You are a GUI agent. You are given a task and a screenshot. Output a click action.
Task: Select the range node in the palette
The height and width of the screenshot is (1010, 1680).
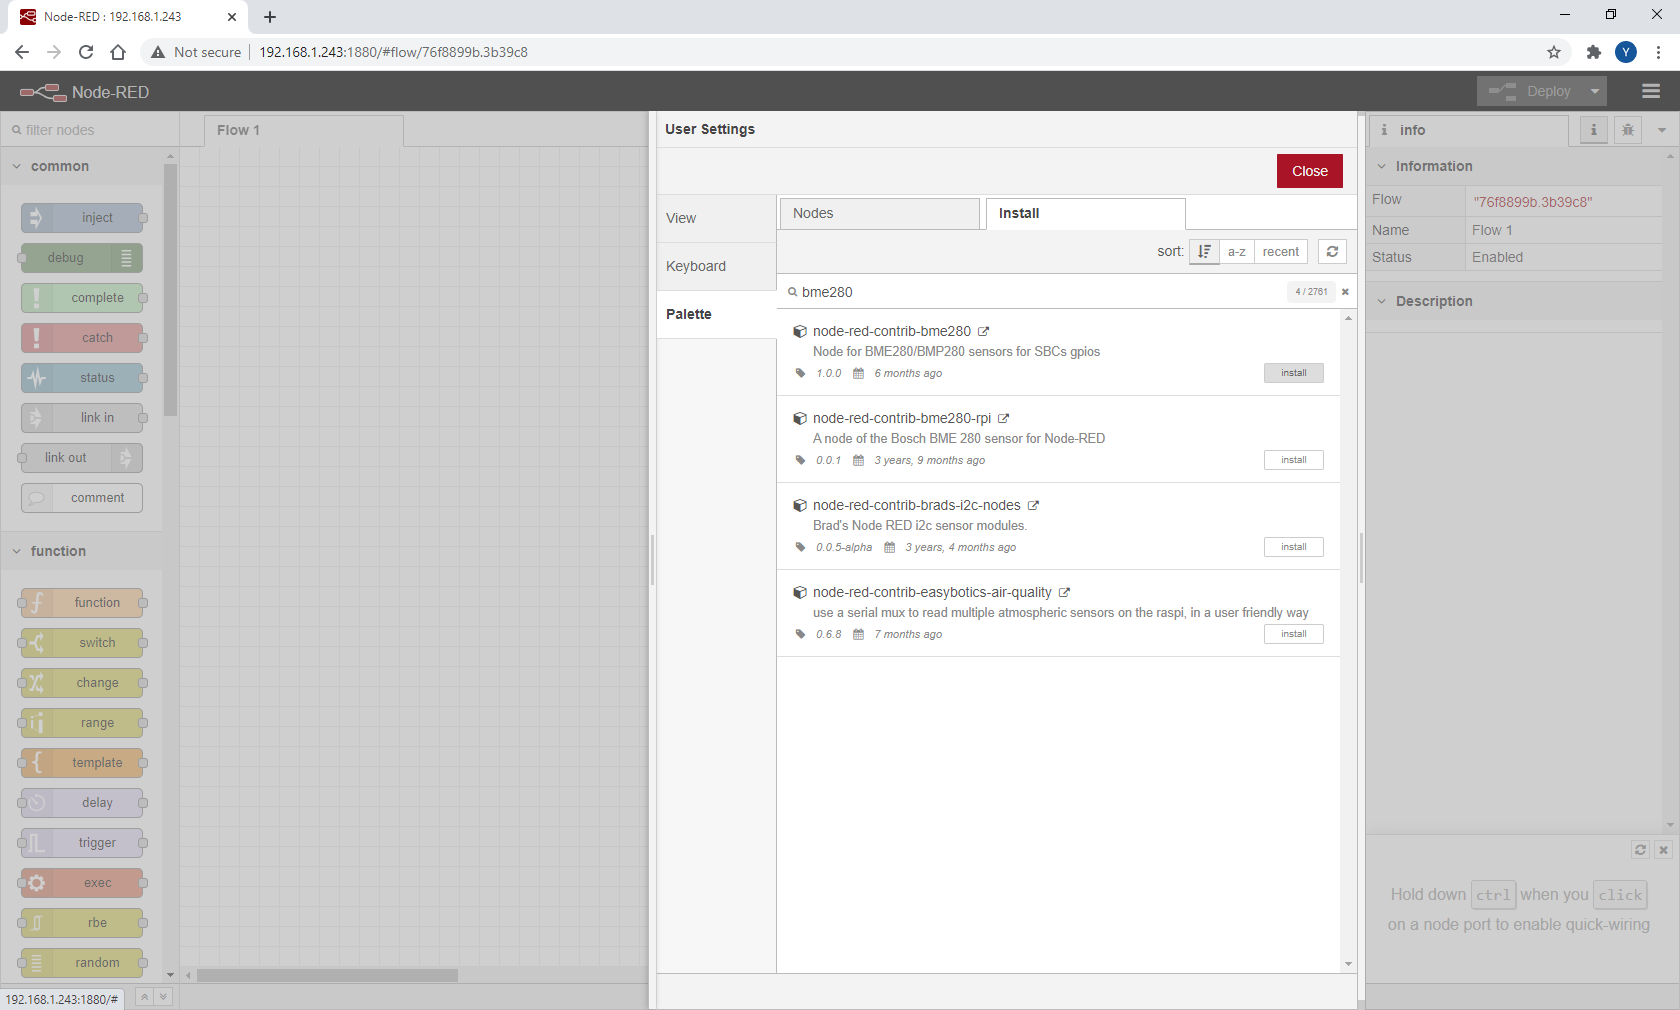(82, 723)
